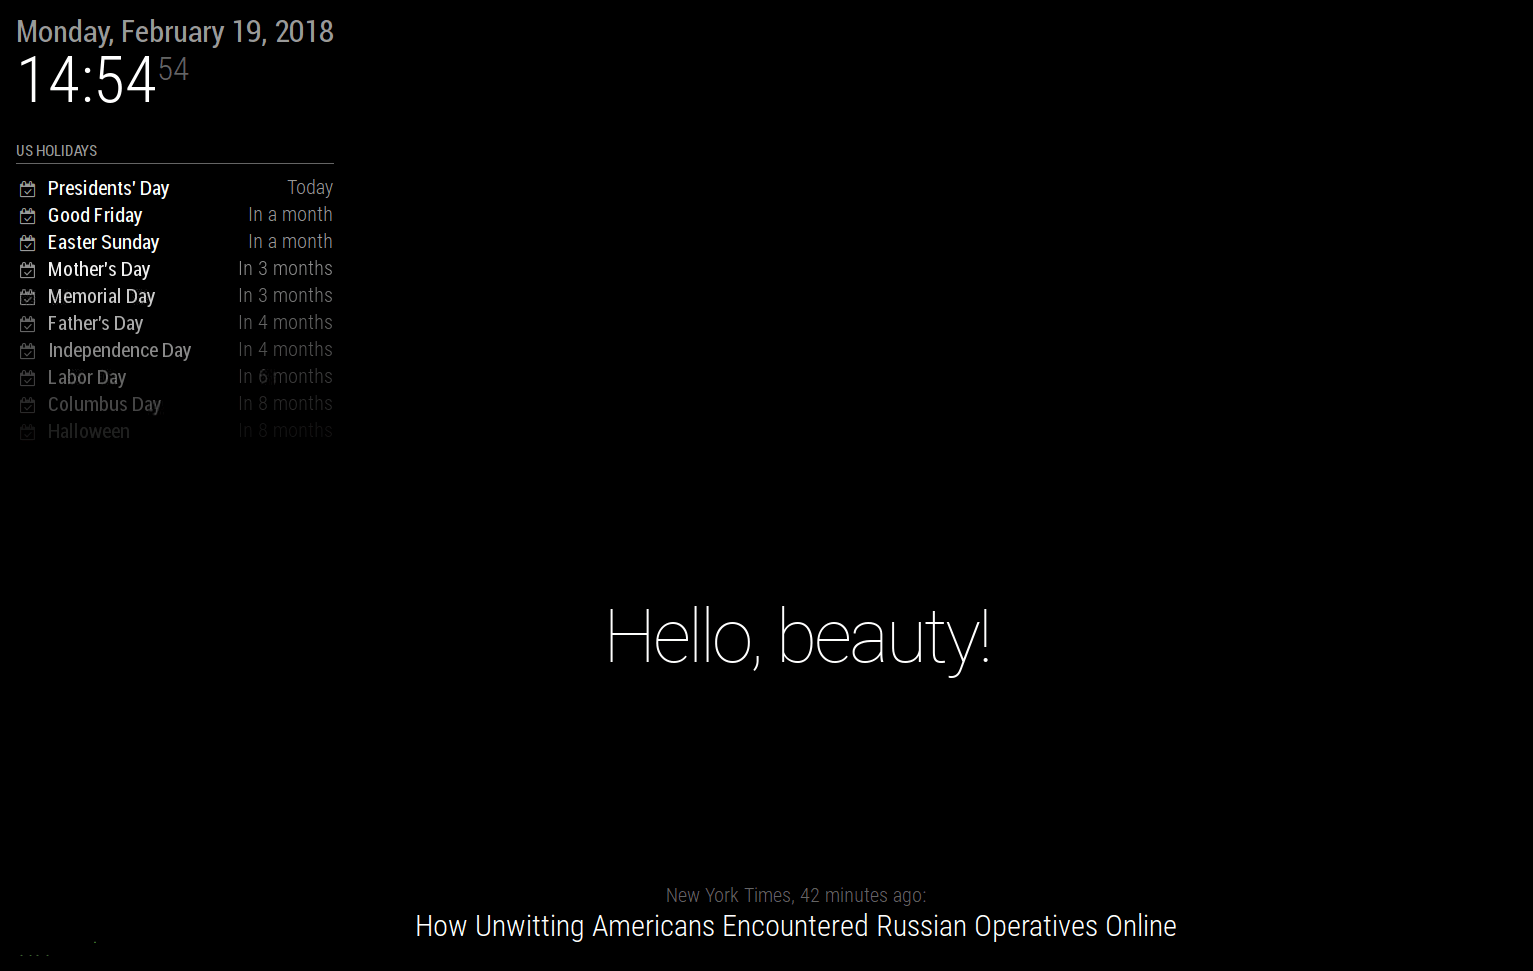Select the Presidents' Day holiday entry
The height and width of the screenshot is (971, 1533).
pyautogui.click(x=108, y=188)
